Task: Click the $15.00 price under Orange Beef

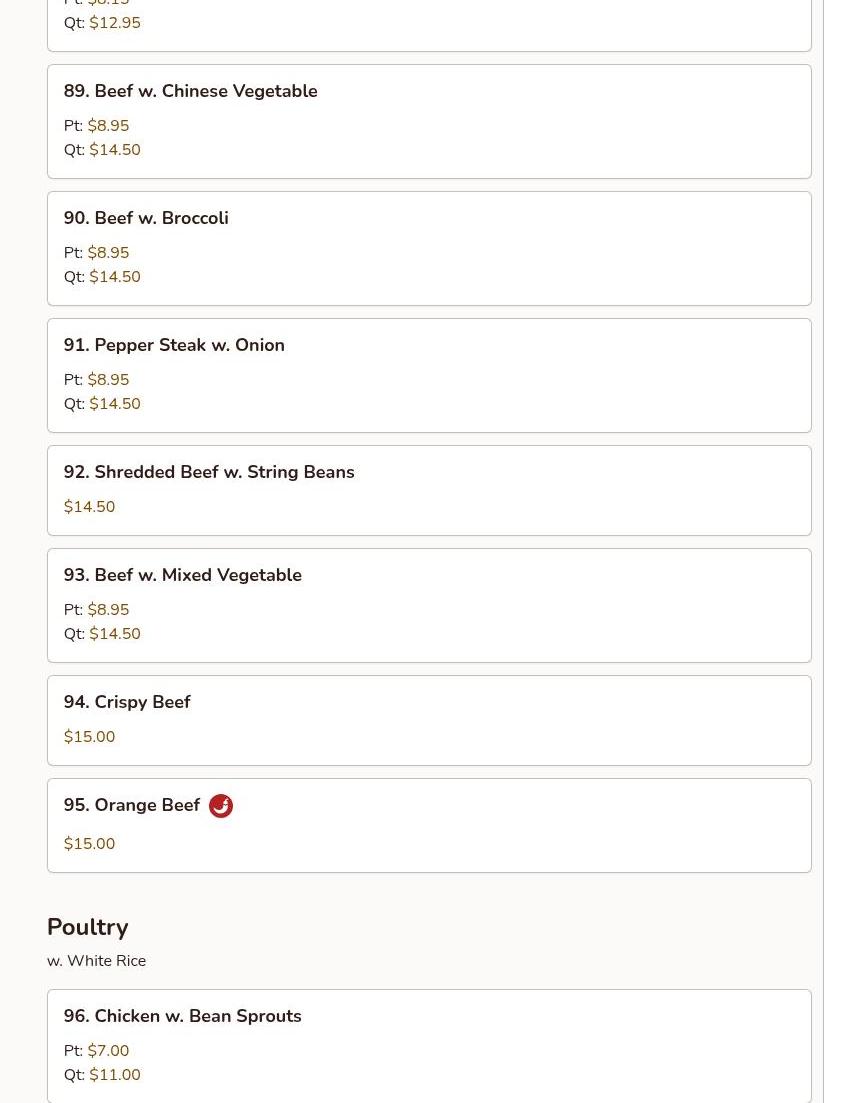Action: [x=89, y=843]
